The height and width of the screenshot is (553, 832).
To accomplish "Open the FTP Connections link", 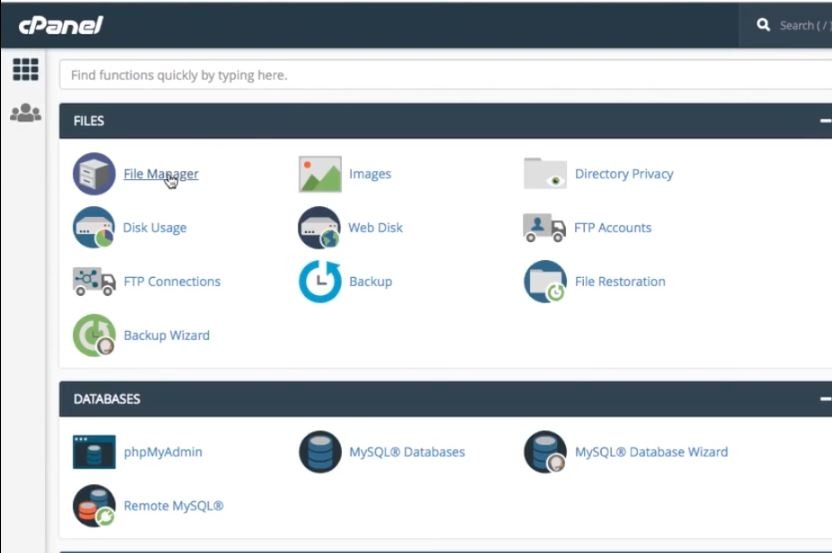I will [x=172, y=281].
